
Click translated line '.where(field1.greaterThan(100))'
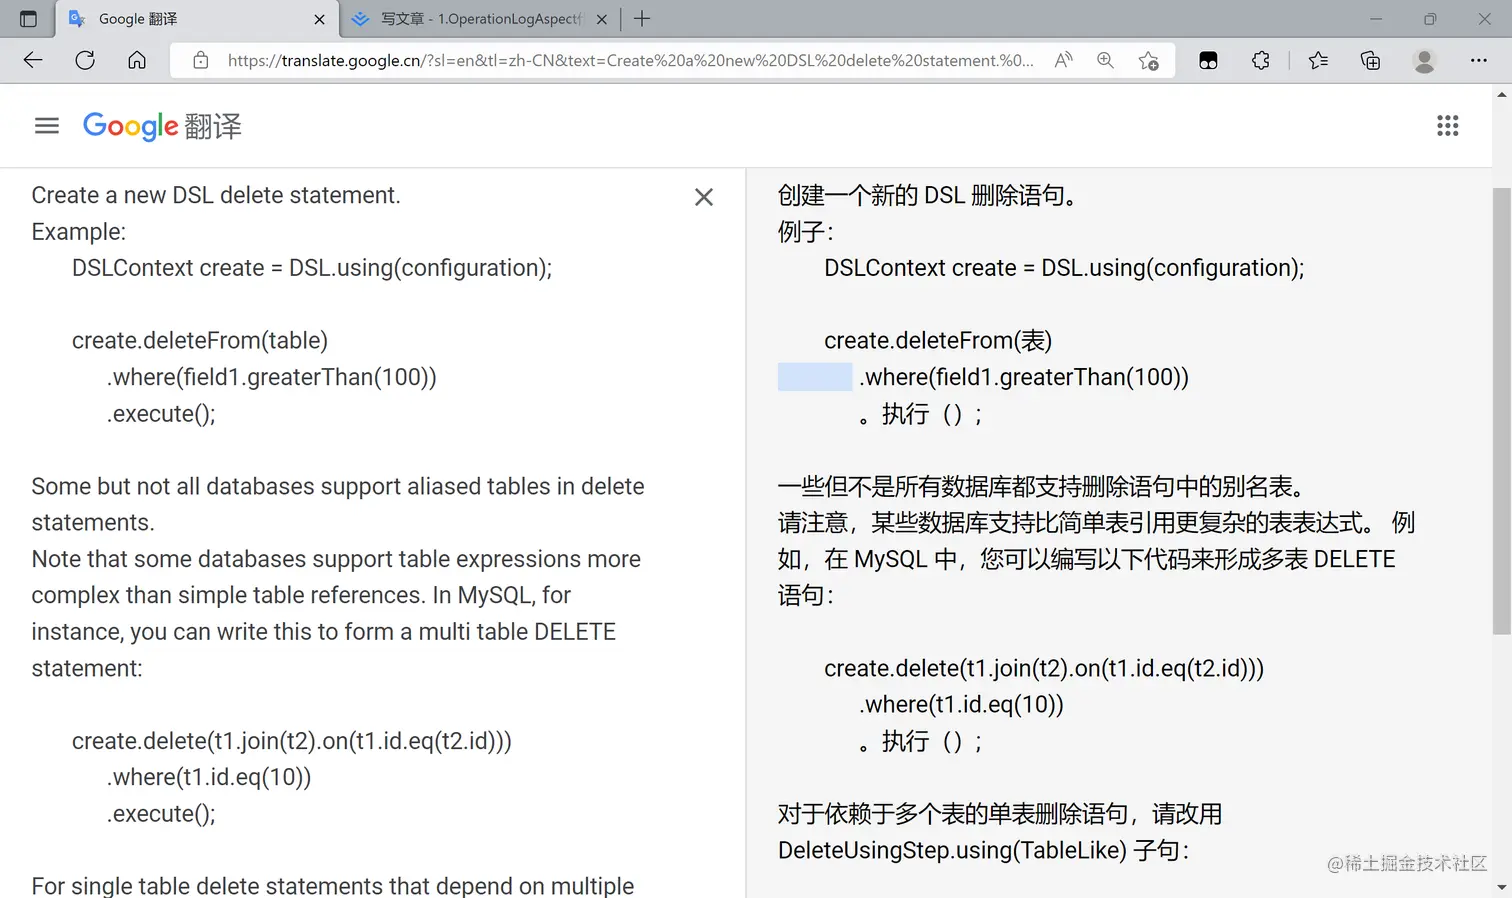[x=1024, y=377]
